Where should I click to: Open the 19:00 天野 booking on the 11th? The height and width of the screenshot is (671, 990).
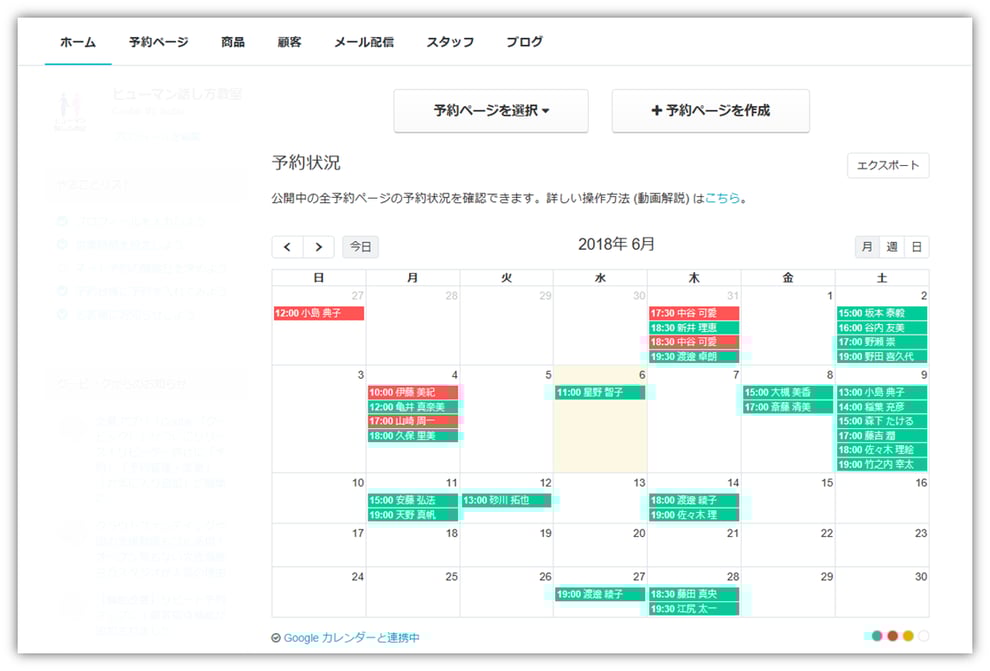pos(413,514)
